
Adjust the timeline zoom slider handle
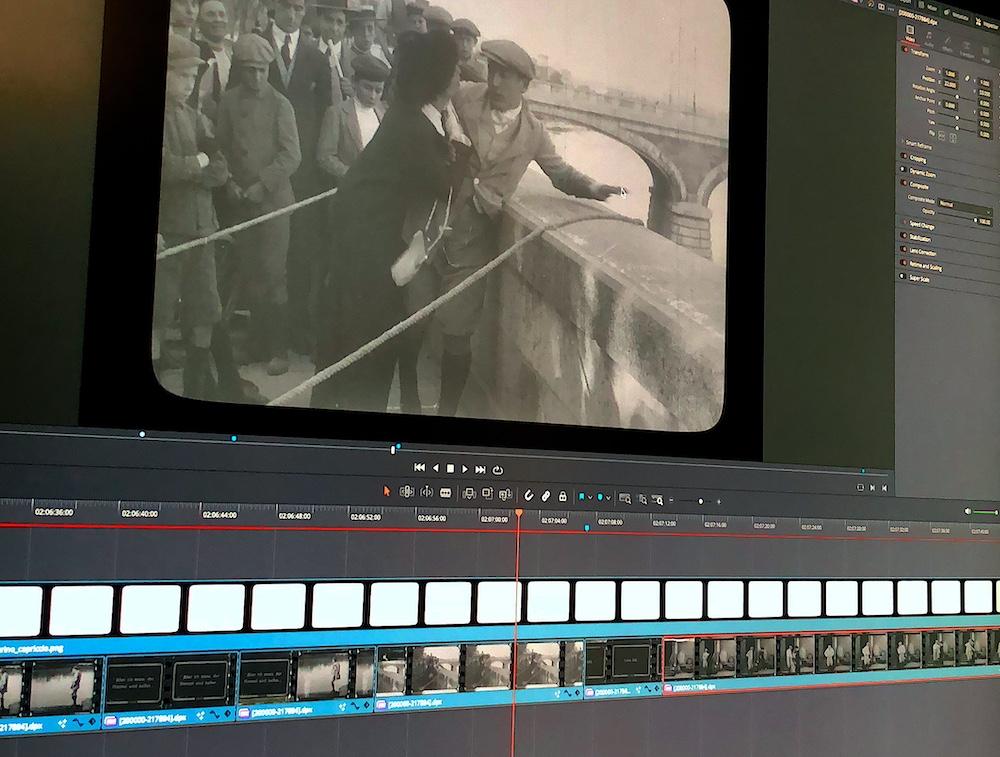click(700, 501)
